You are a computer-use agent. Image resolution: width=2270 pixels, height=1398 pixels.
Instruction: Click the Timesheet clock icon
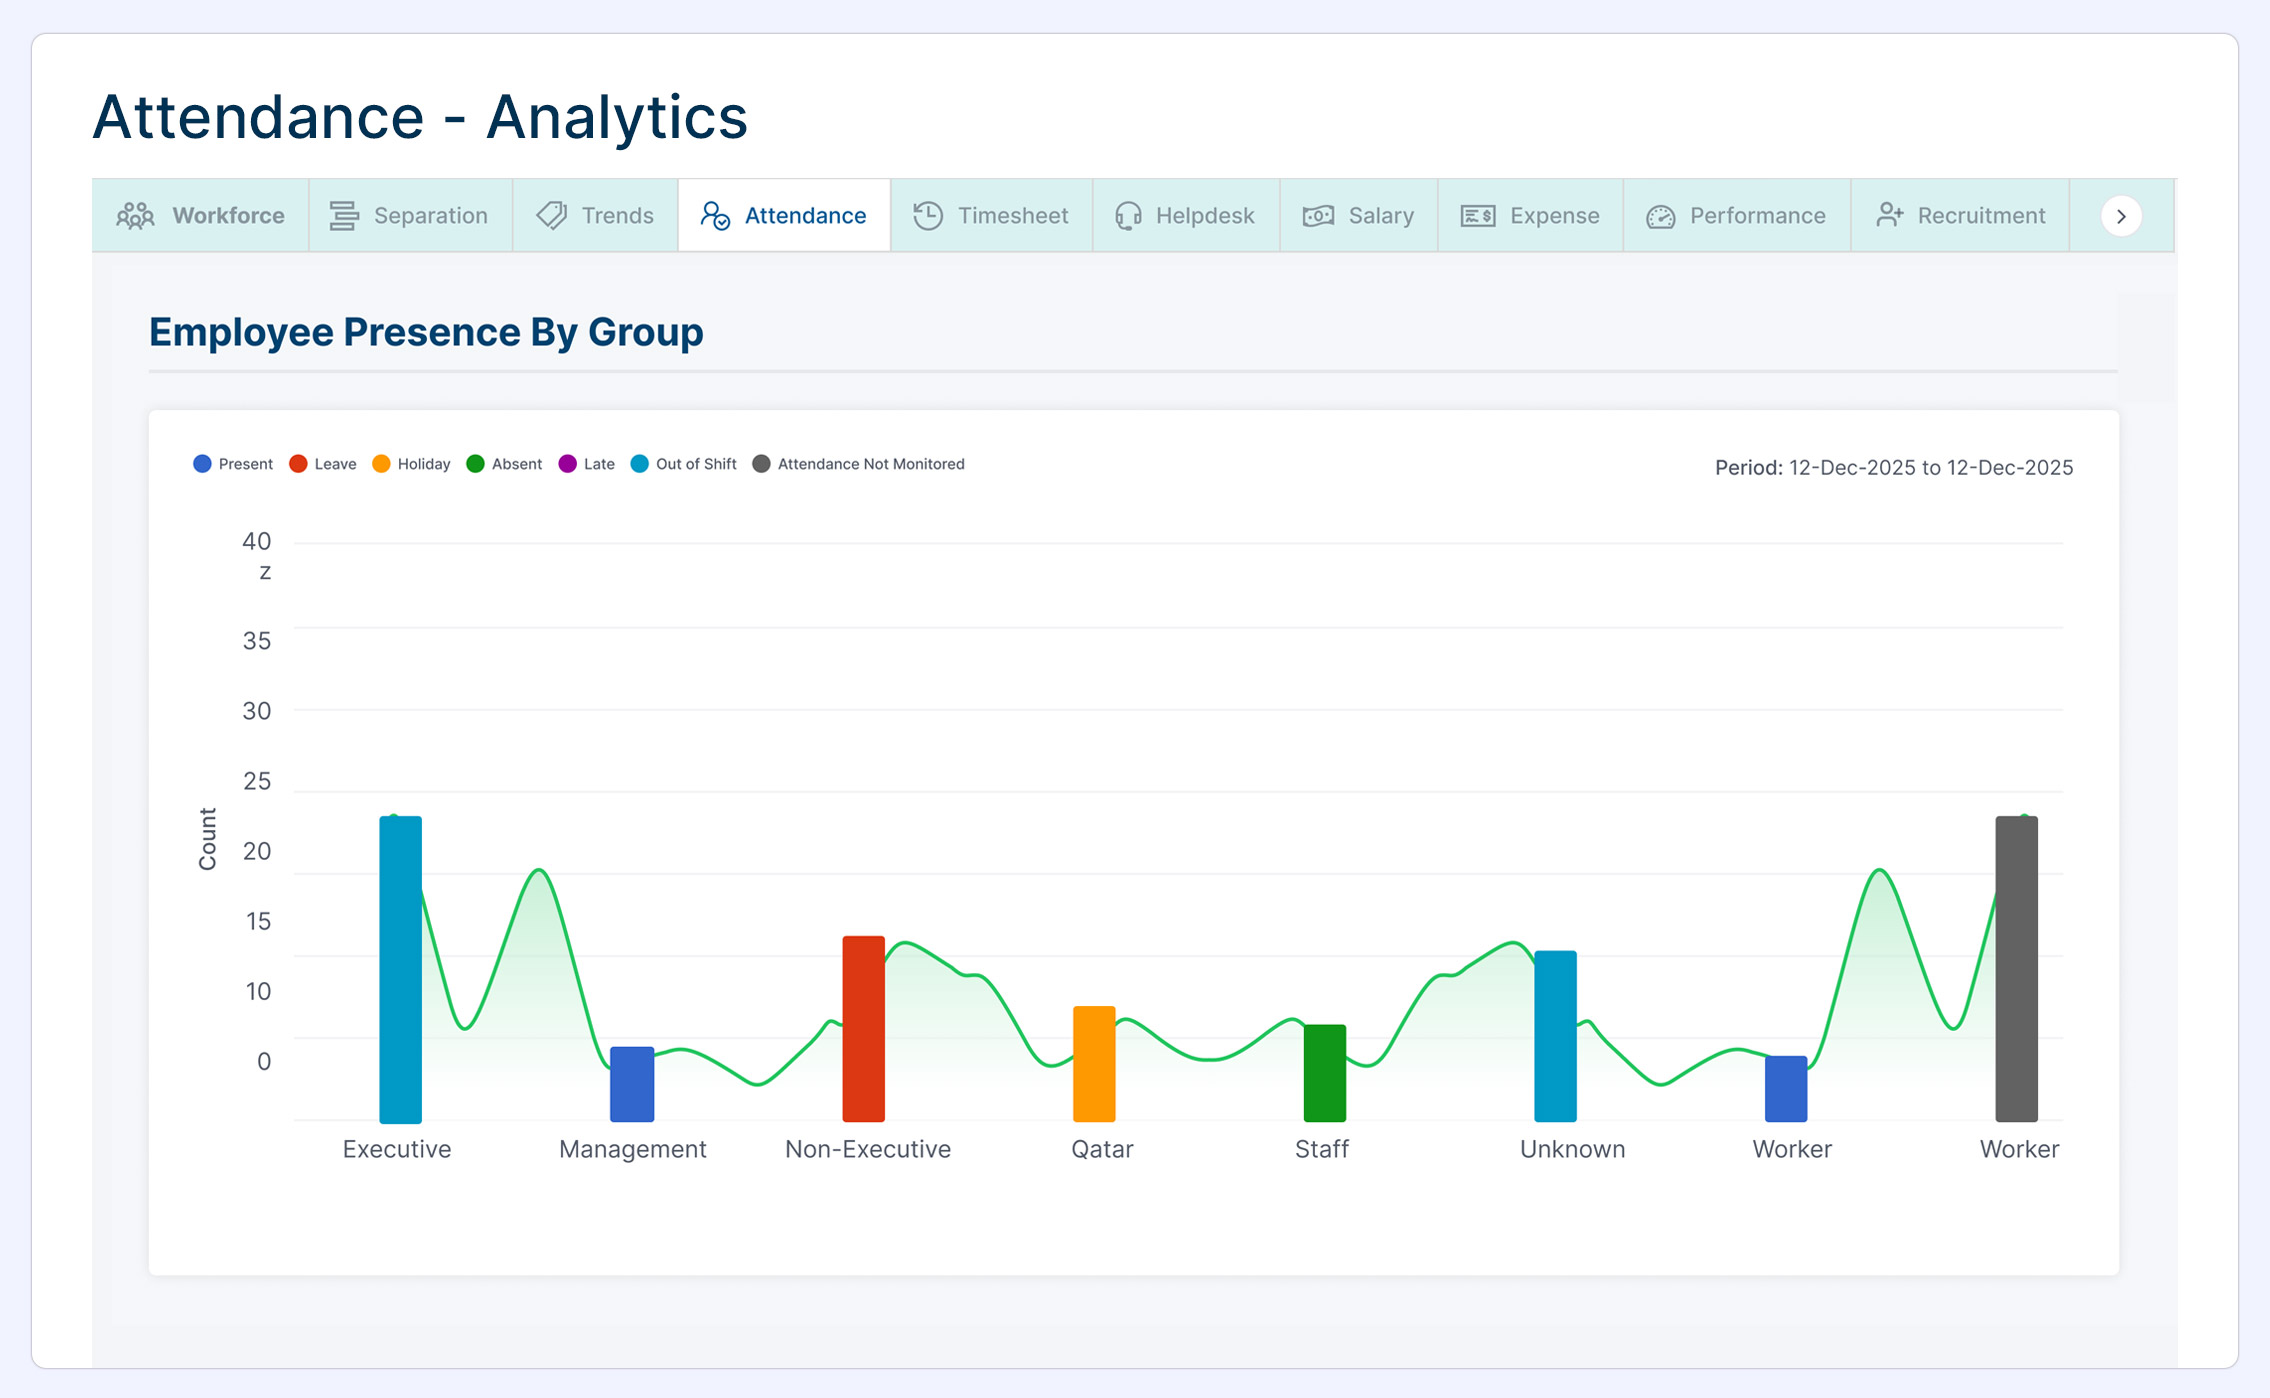(x=928, y=216)
